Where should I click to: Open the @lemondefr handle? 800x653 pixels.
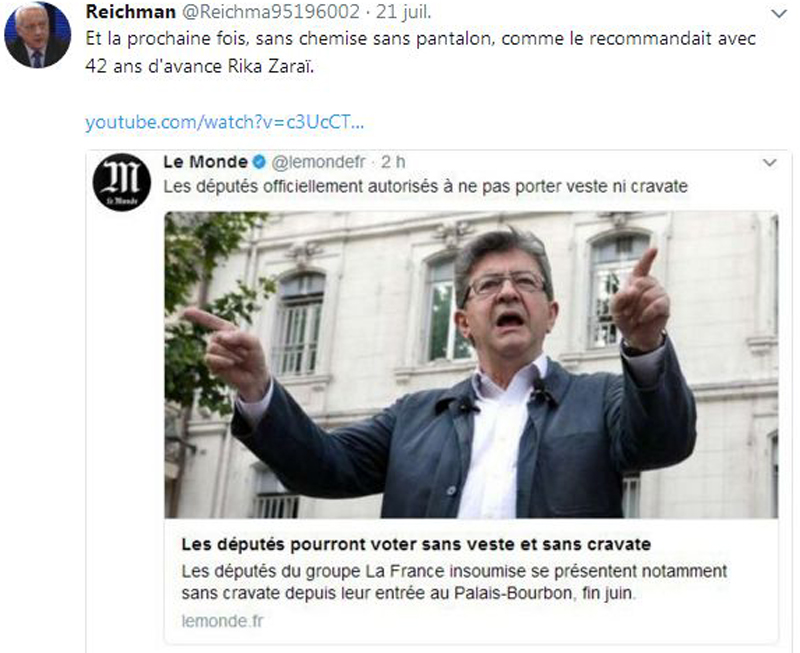click(x=318, y=162)
